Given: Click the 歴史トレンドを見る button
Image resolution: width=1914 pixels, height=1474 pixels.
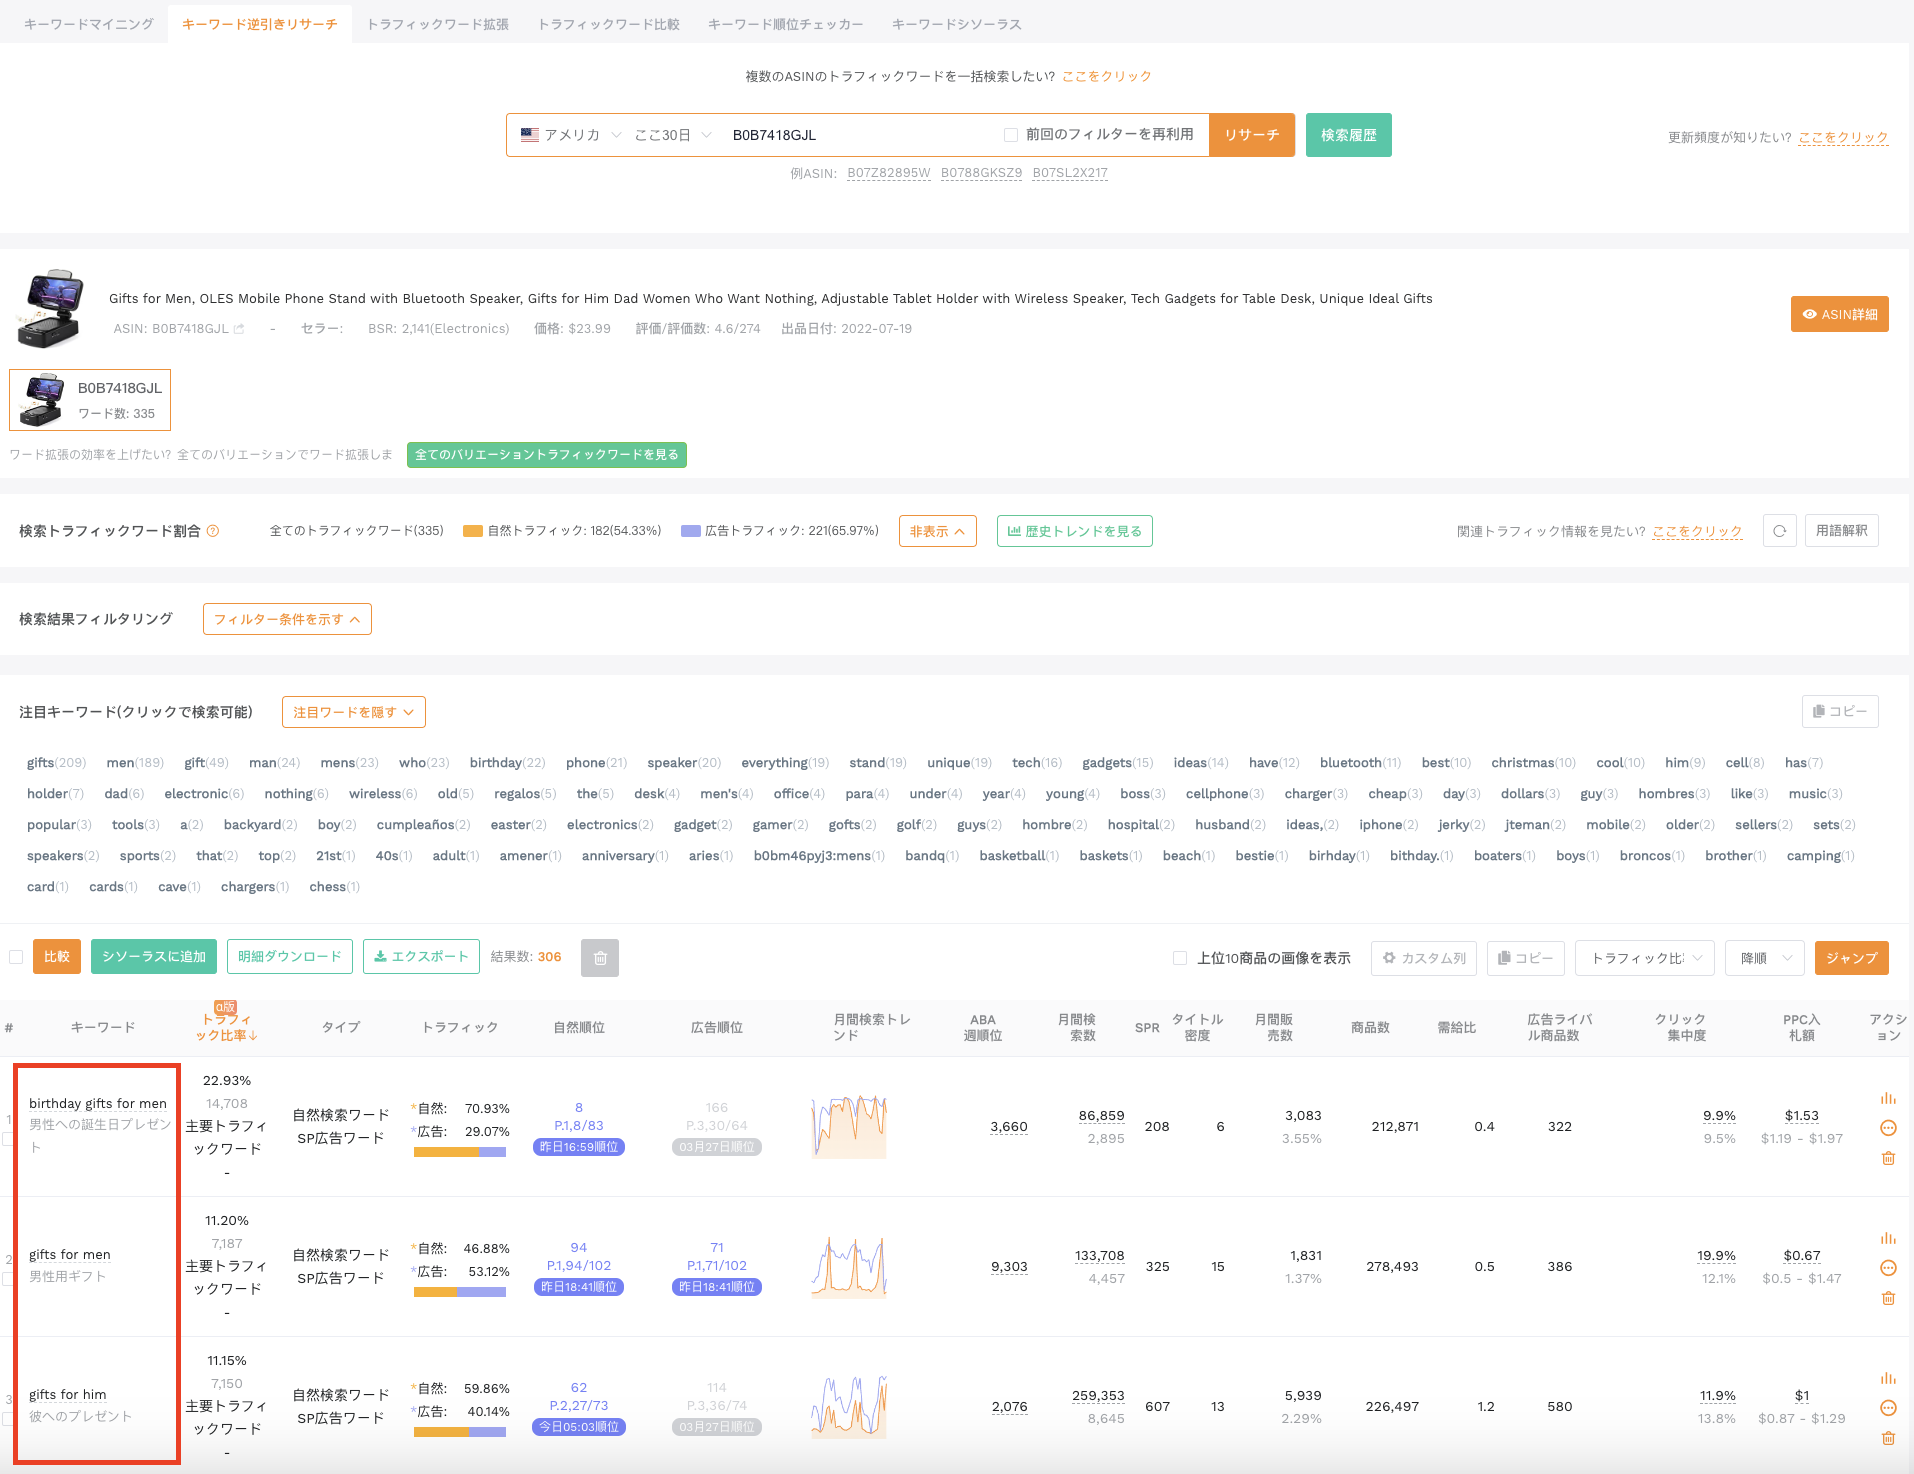Looking at the screenshot, I should click(x=1075, y=531).
